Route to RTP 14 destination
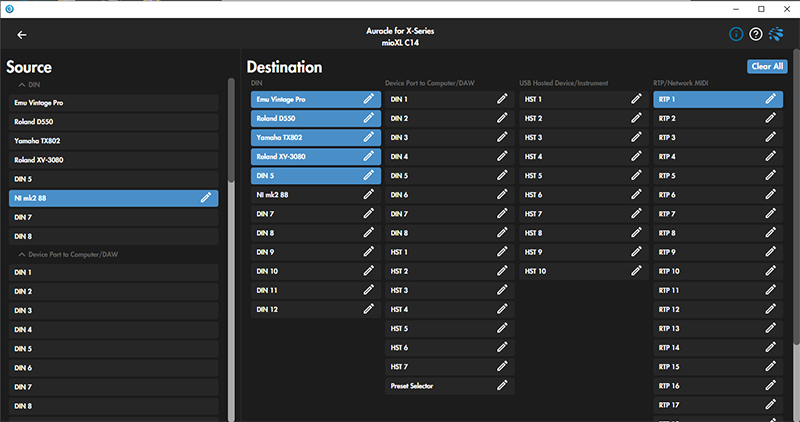This screenshot has width=800, height=422. pos(718,347)
